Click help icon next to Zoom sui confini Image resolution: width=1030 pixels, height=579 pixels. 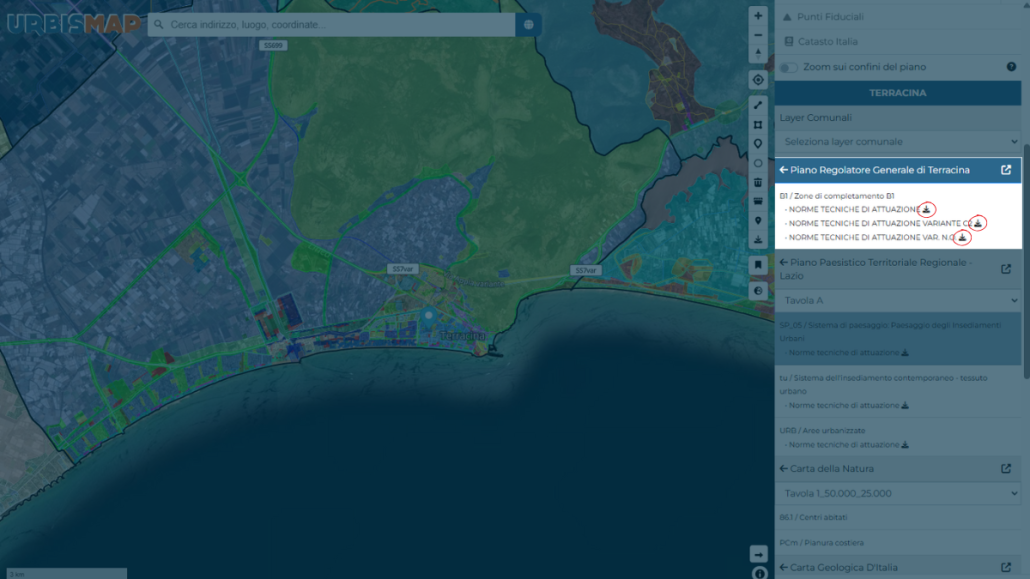pyautogui.click(x=1011, y=67)
